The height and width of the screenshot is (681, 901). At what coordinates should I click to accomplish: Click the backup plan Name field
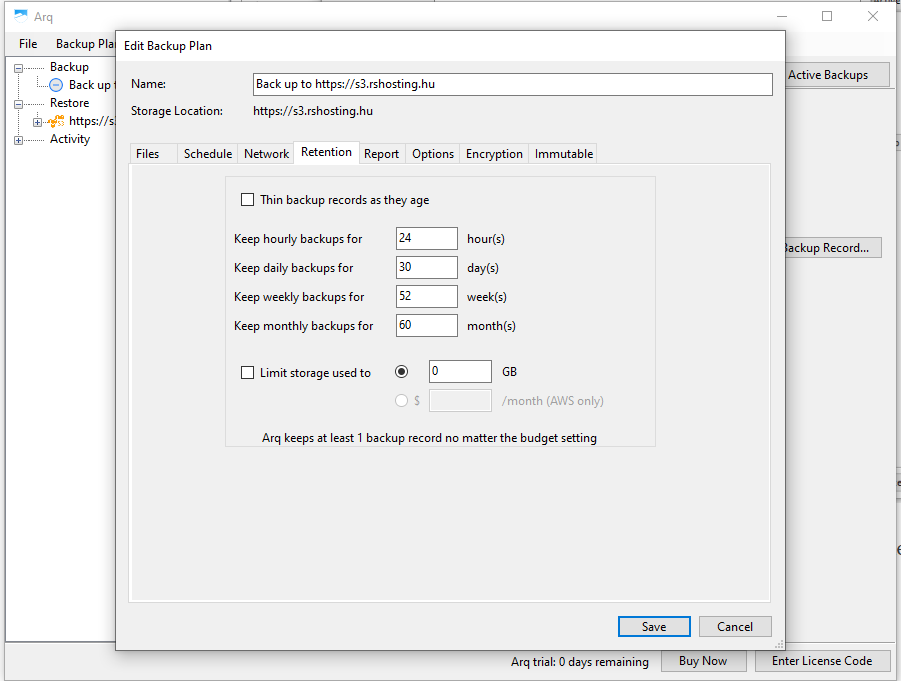click(x=512, y=84)
